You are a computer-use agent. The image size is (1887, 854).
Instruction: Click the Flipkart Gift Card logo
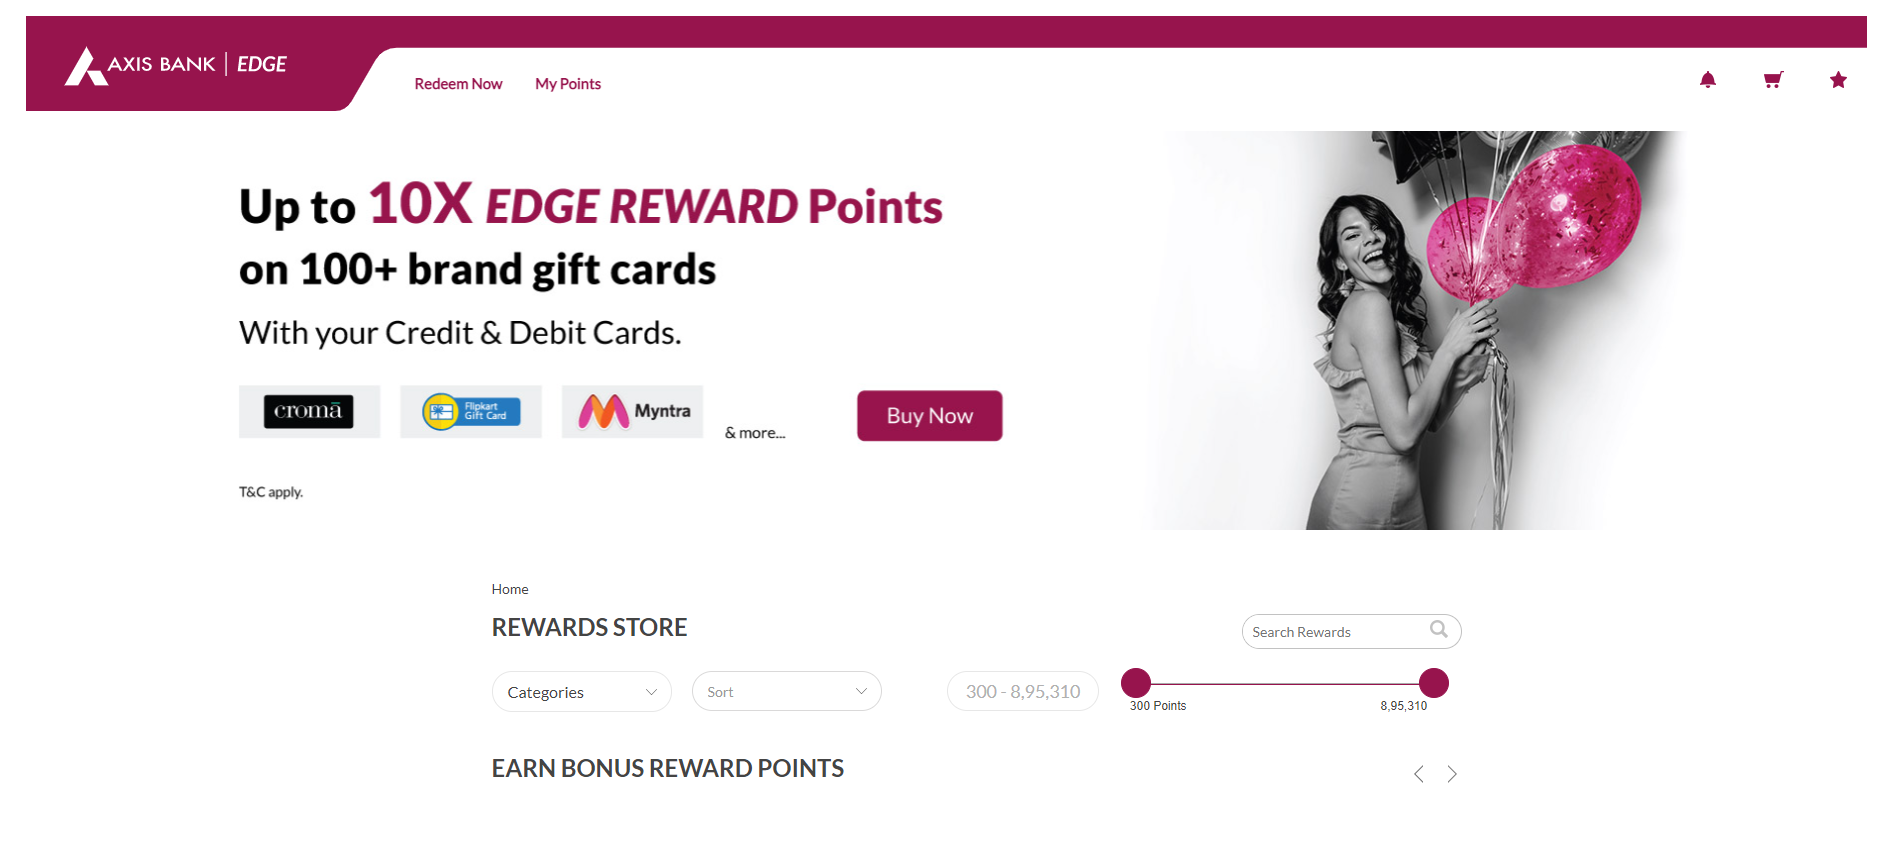pyautogui.click(x=471, y=412)
